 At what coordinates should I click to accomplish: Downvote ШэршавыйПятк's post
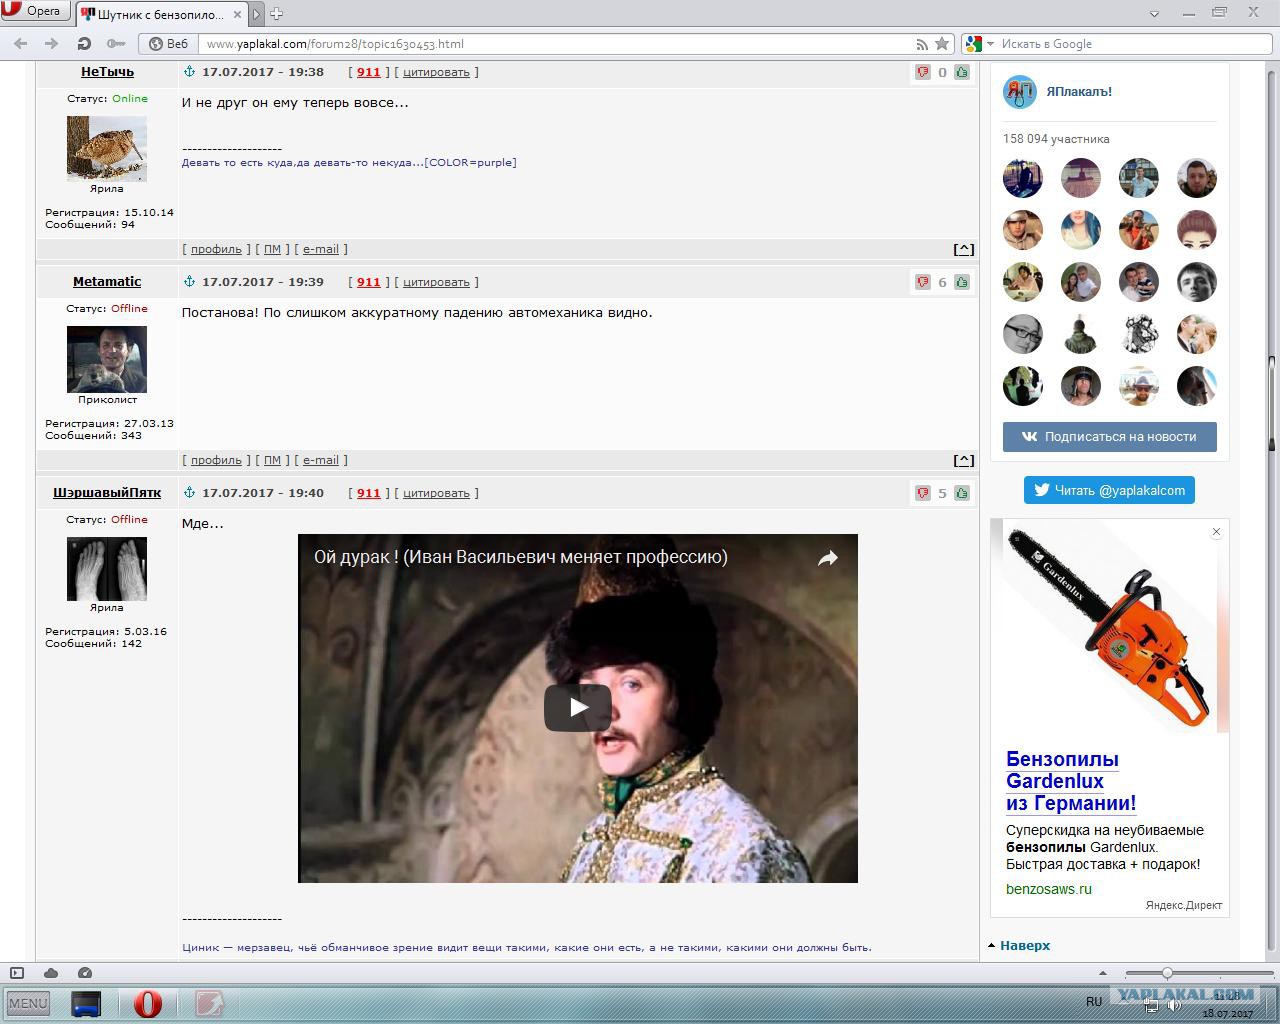pyautogui.click(x=923, y=493)
